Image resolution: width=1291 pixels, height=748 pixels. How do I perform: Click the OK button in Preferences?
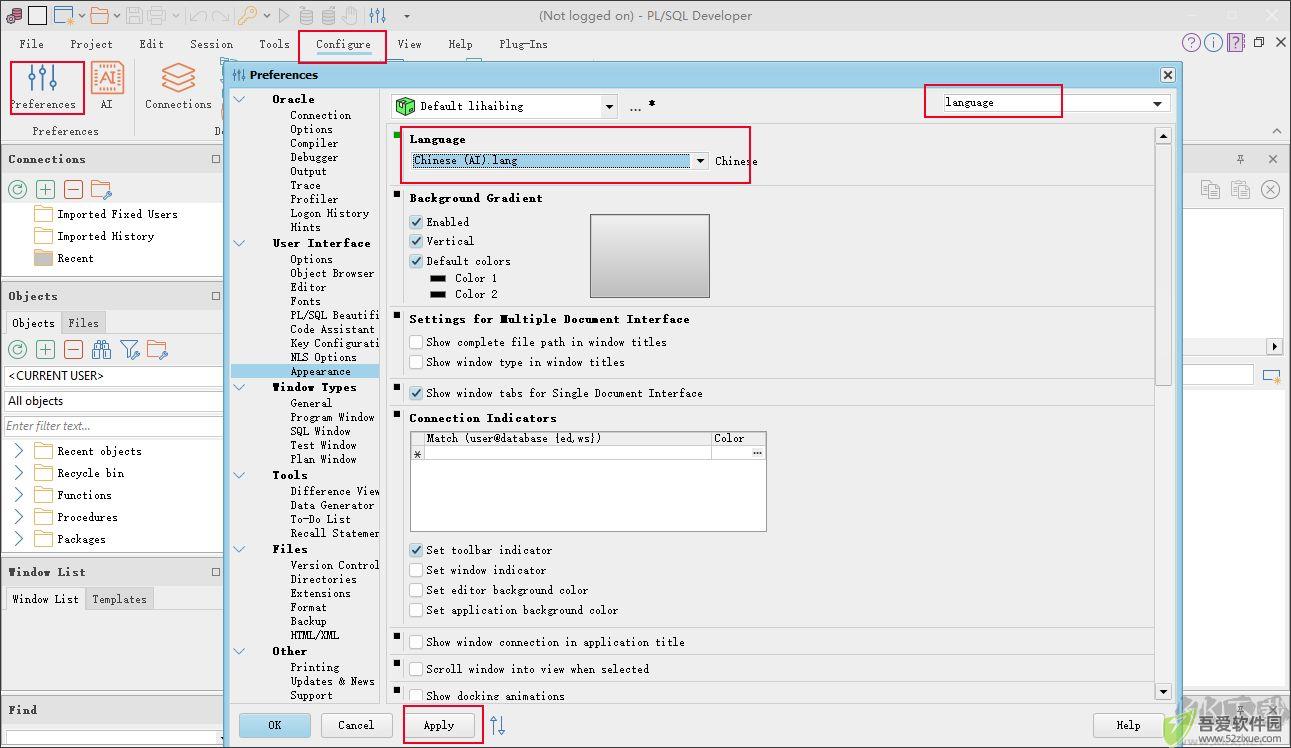pyautogui.click(x=274, y=726)
